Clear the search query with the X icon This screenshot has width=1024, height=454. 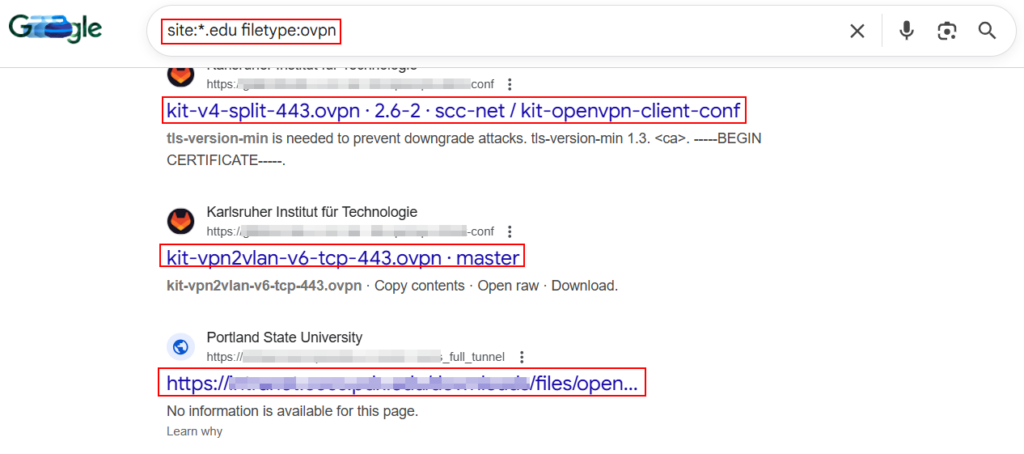point(857,31)
